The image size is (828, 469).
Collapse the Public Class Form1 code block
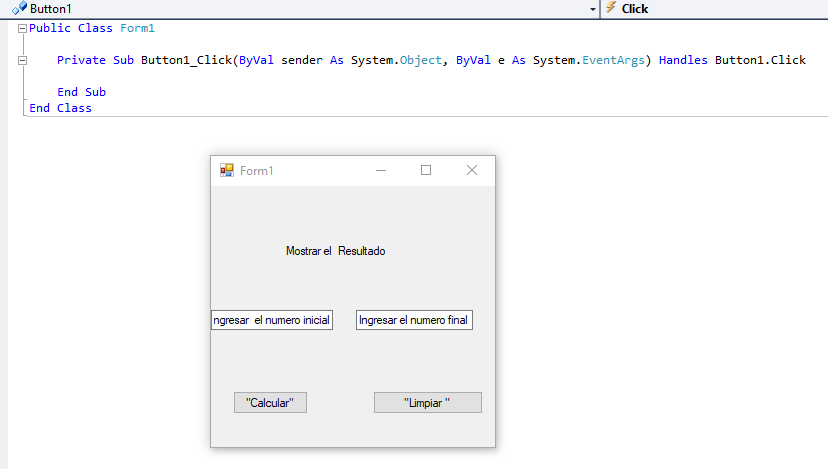(22, 29)
